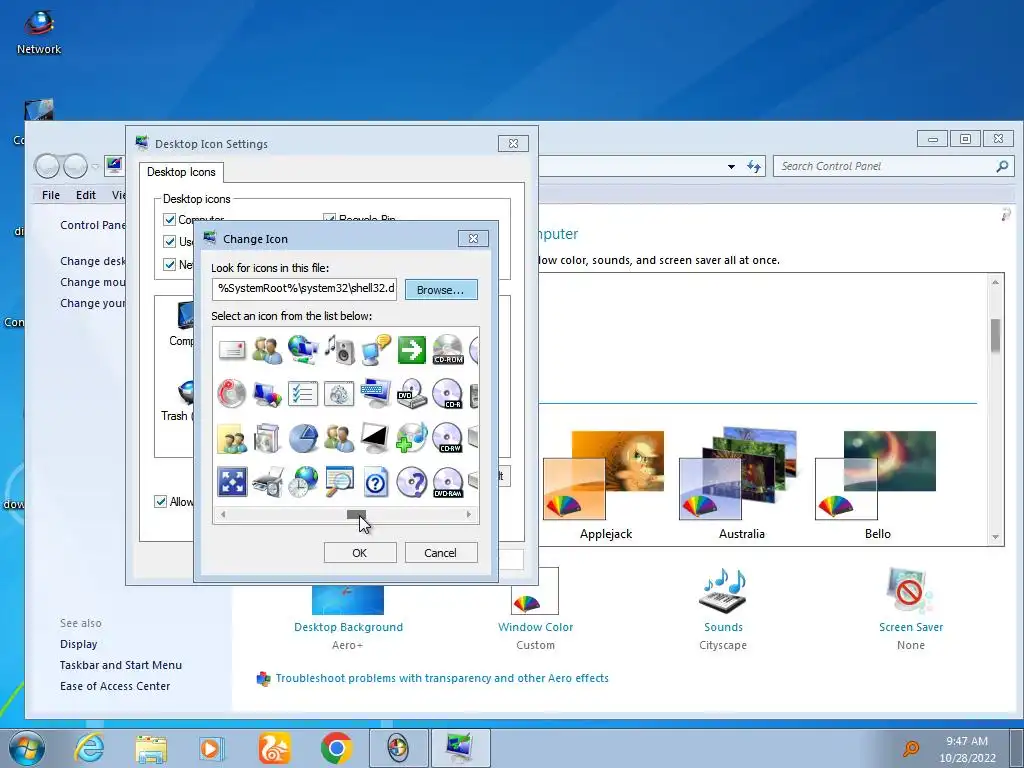
Task: Open the File menu in Control Panel
Action: [51, 195]
